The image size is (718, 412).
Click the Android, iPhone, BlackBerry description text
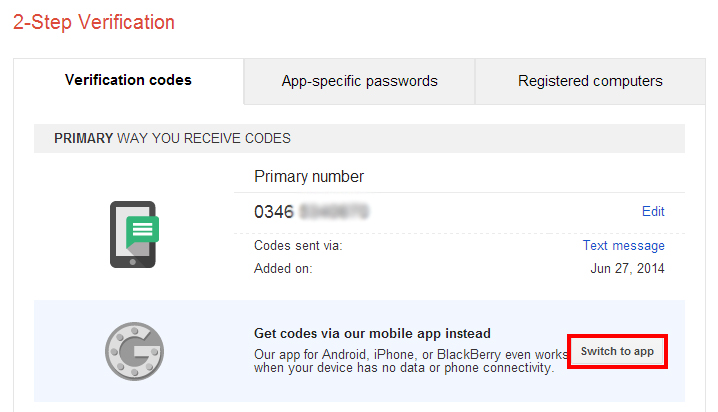tap(410, 352)
